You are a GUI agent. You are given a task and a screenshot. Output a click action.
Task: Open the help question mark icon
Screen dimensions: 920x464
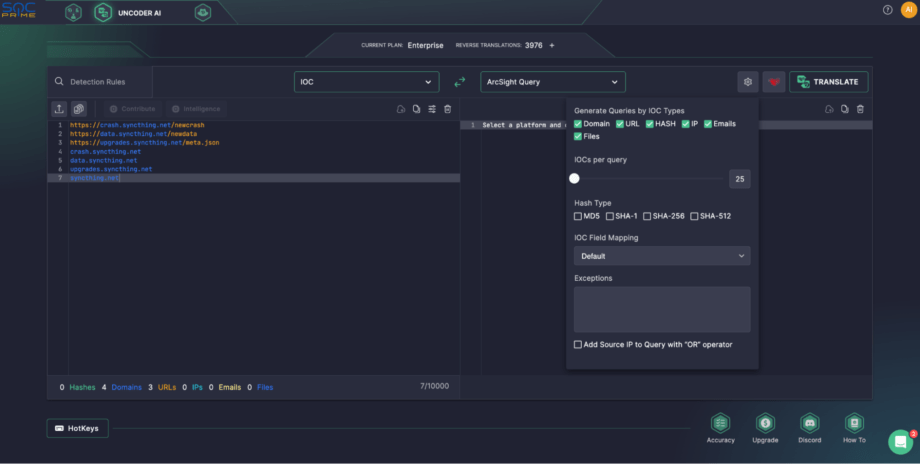(887, 10)
